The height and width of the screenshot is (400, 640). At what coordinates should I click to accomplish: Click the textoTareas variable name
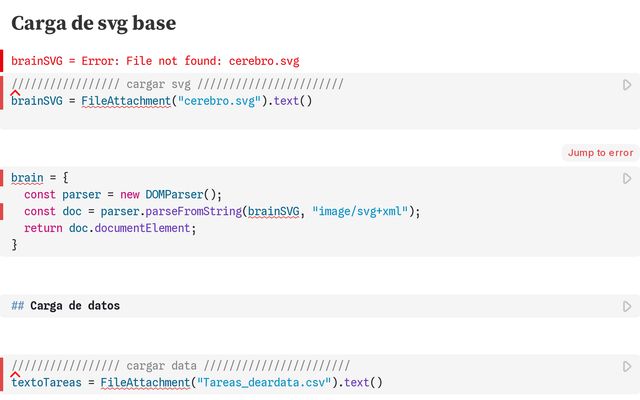coord(46,382)
